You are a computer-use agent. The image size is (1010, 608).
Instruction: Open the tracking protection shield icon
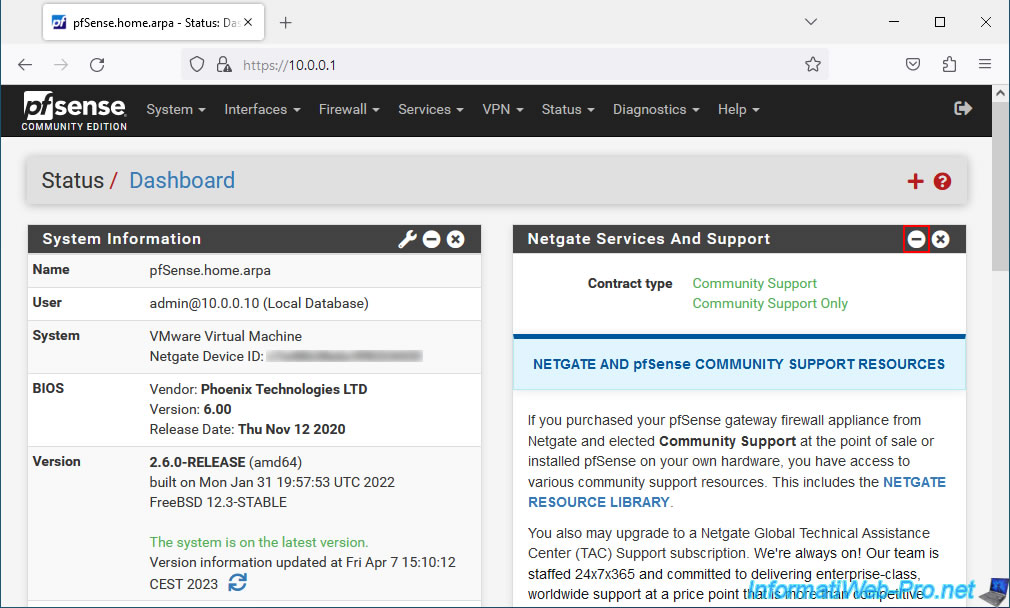tap(197, 64)
